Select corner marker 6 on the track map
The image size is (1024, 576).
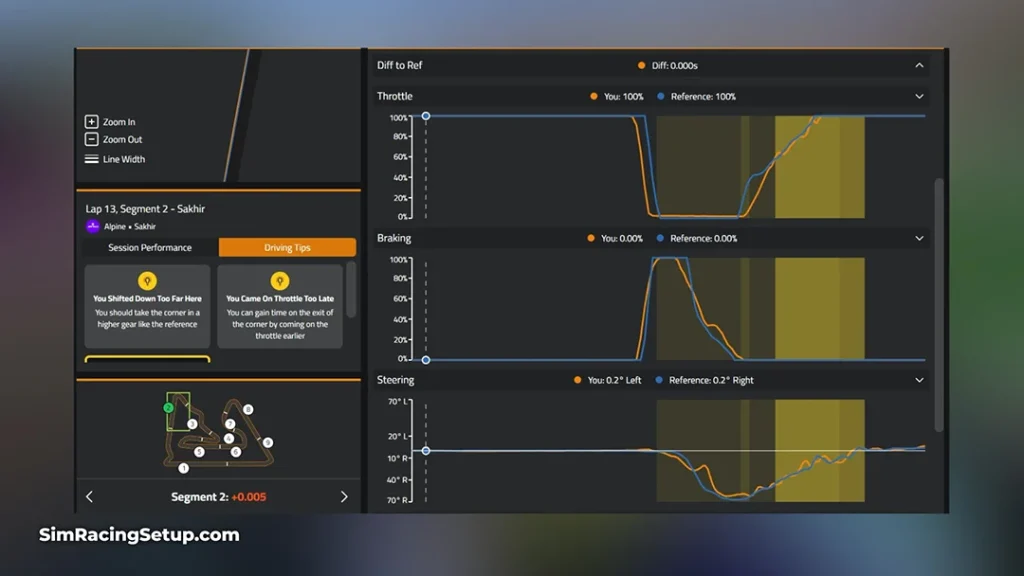pos(236,451)
